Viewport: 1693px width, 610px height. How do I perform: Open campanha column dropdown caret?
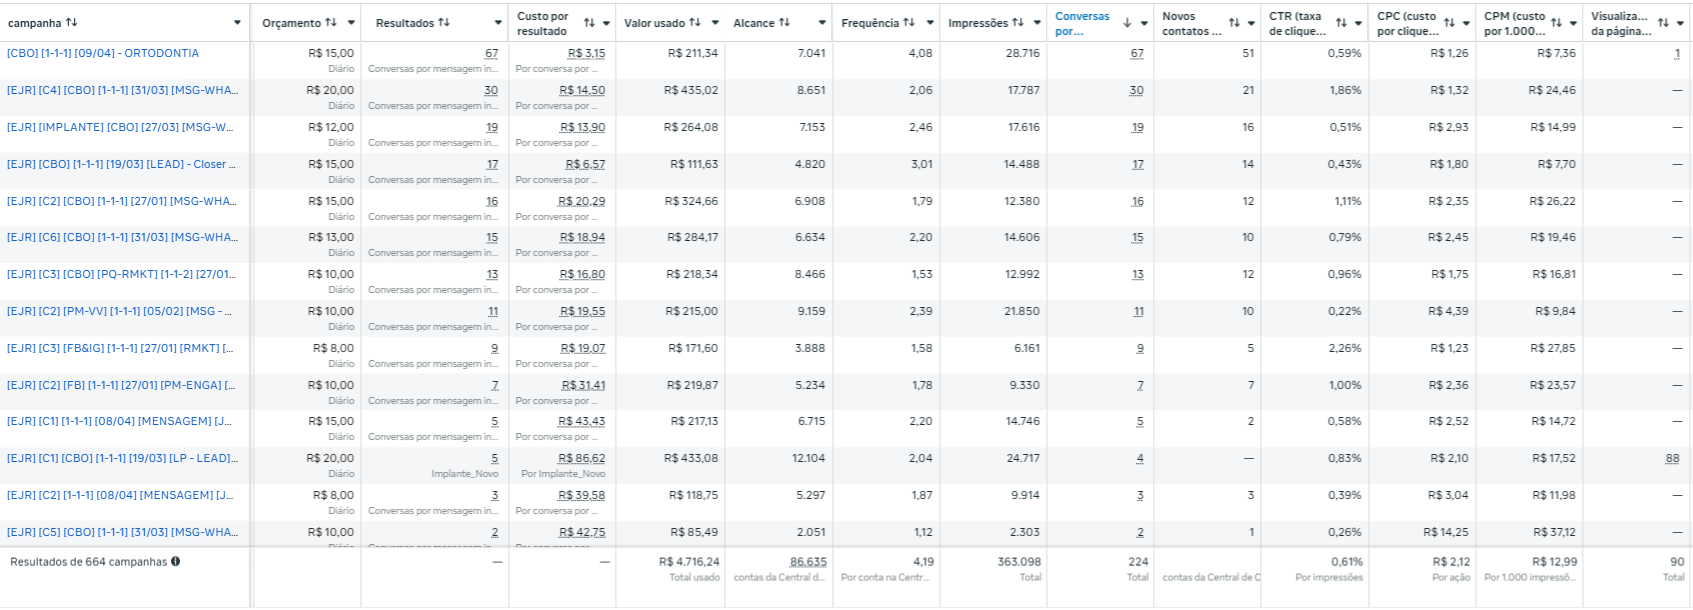click(237, 23)
